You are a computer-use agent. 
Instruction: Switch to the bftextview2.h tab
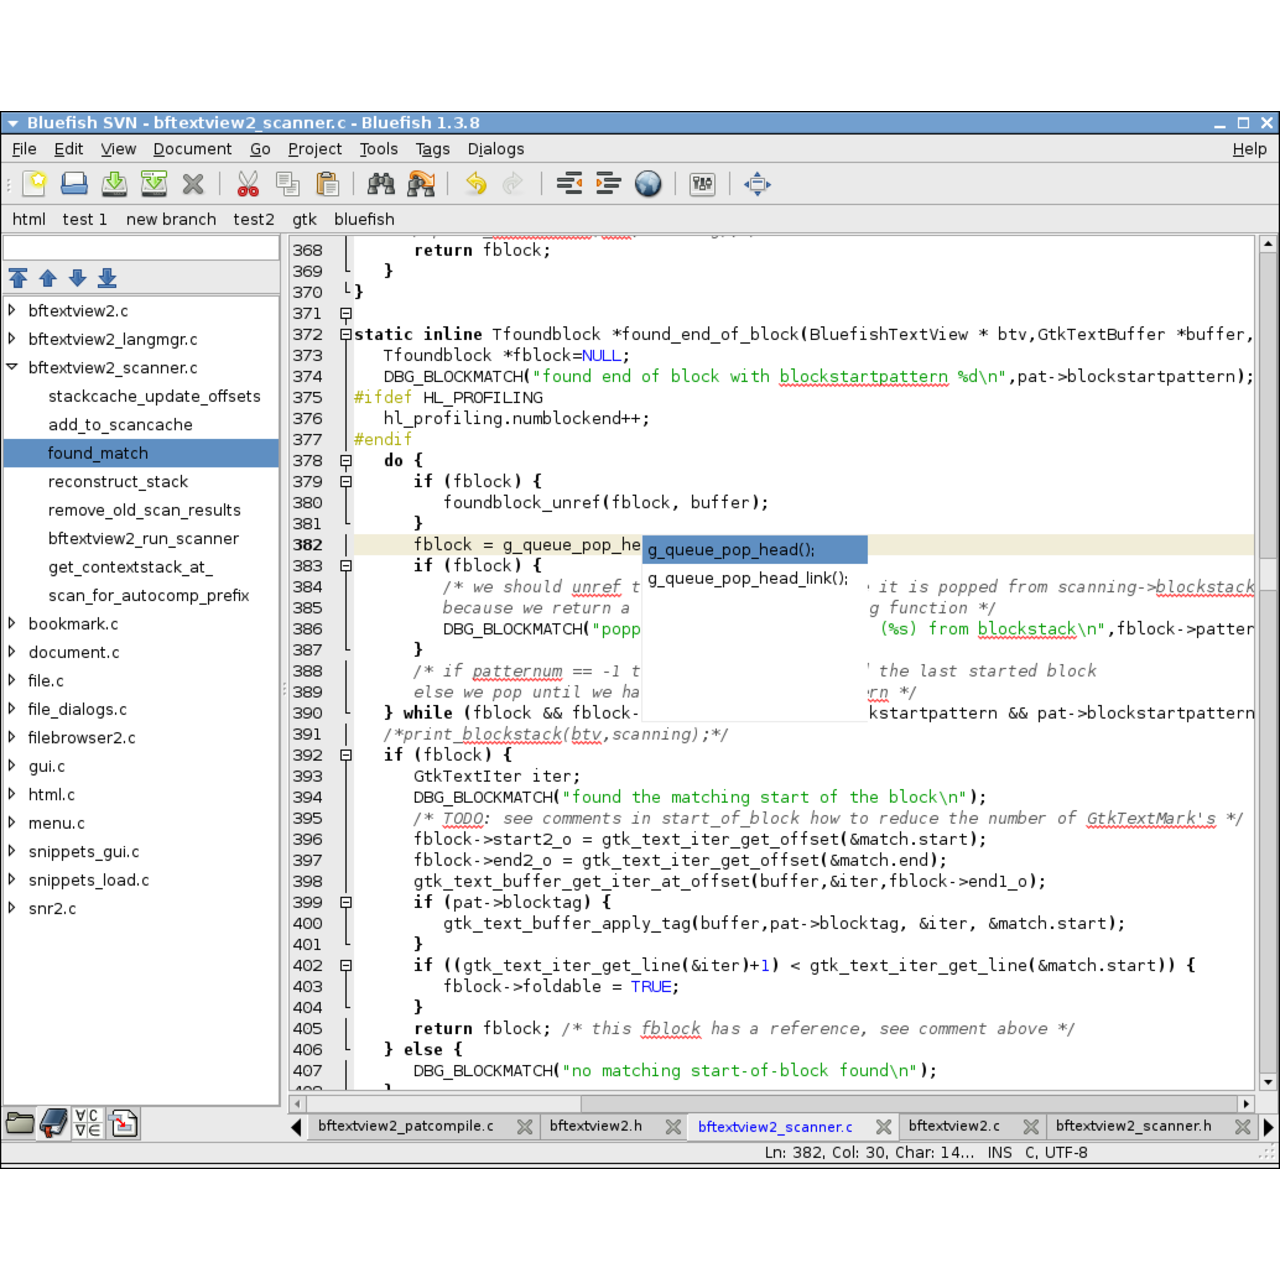pos(597,1126)
